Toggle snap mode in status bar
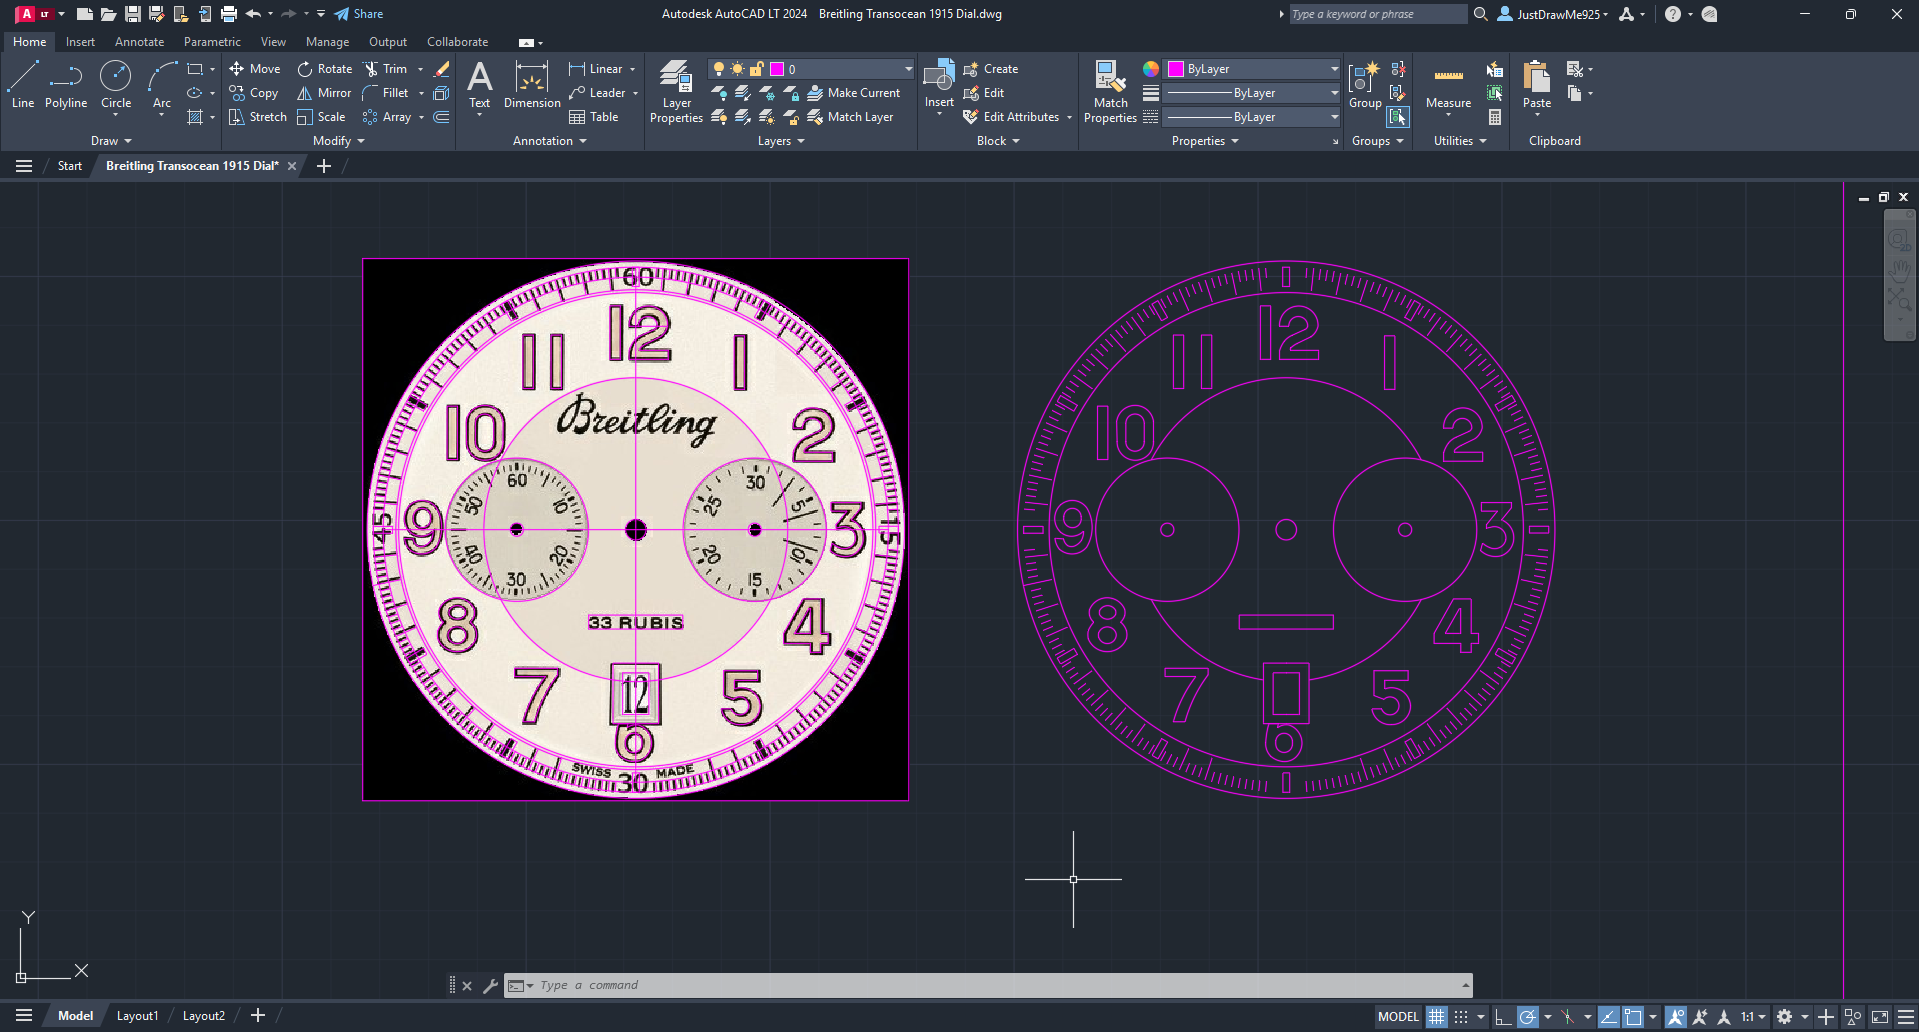The width and height of the screenshot is (1919, 1032). tap(1461, 1017)
